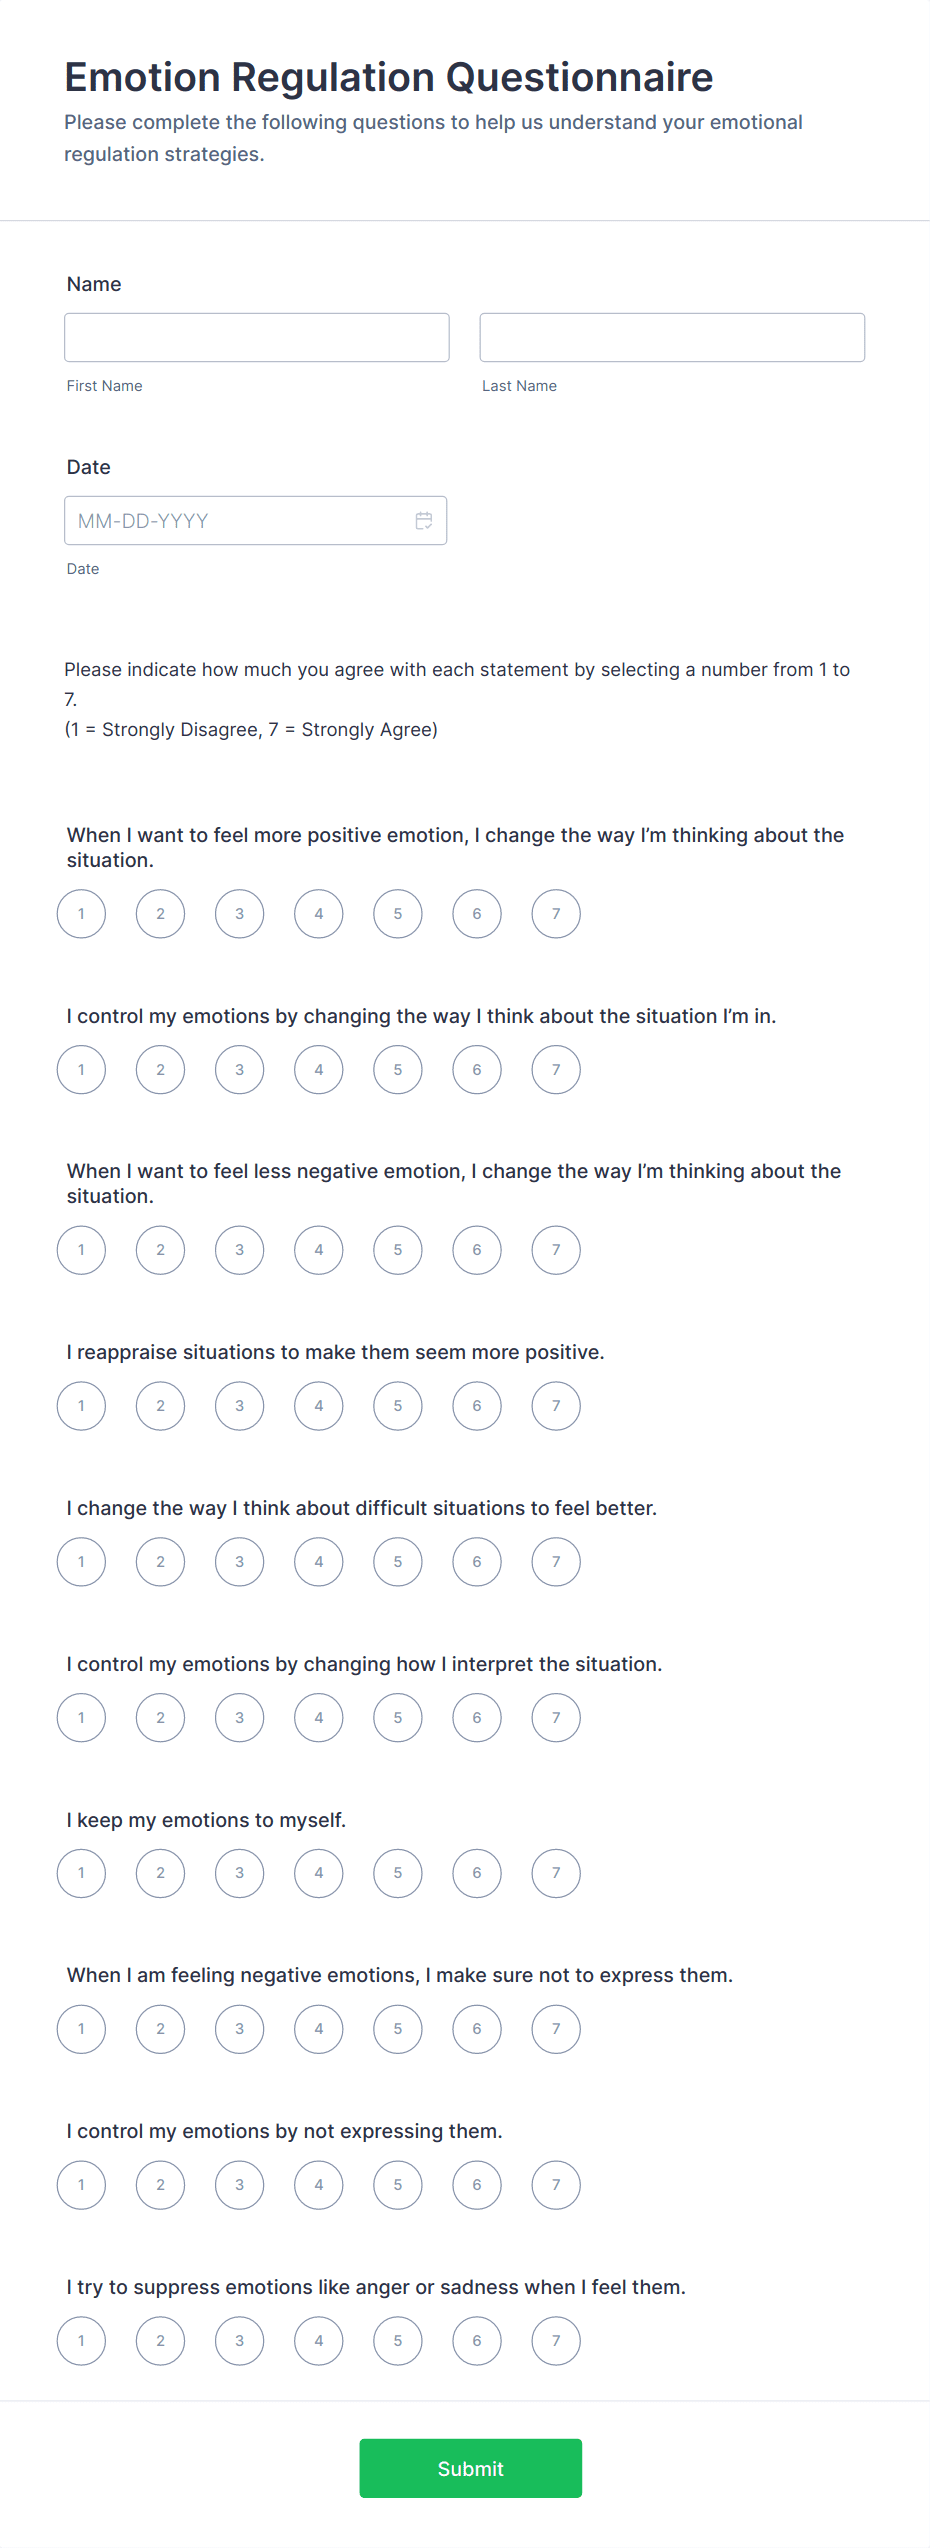Select 3 for changing thinking about difficult situations
The width and height of the screenshot is (930, 2548).
pyautogui.click(x=239, y=1561)
